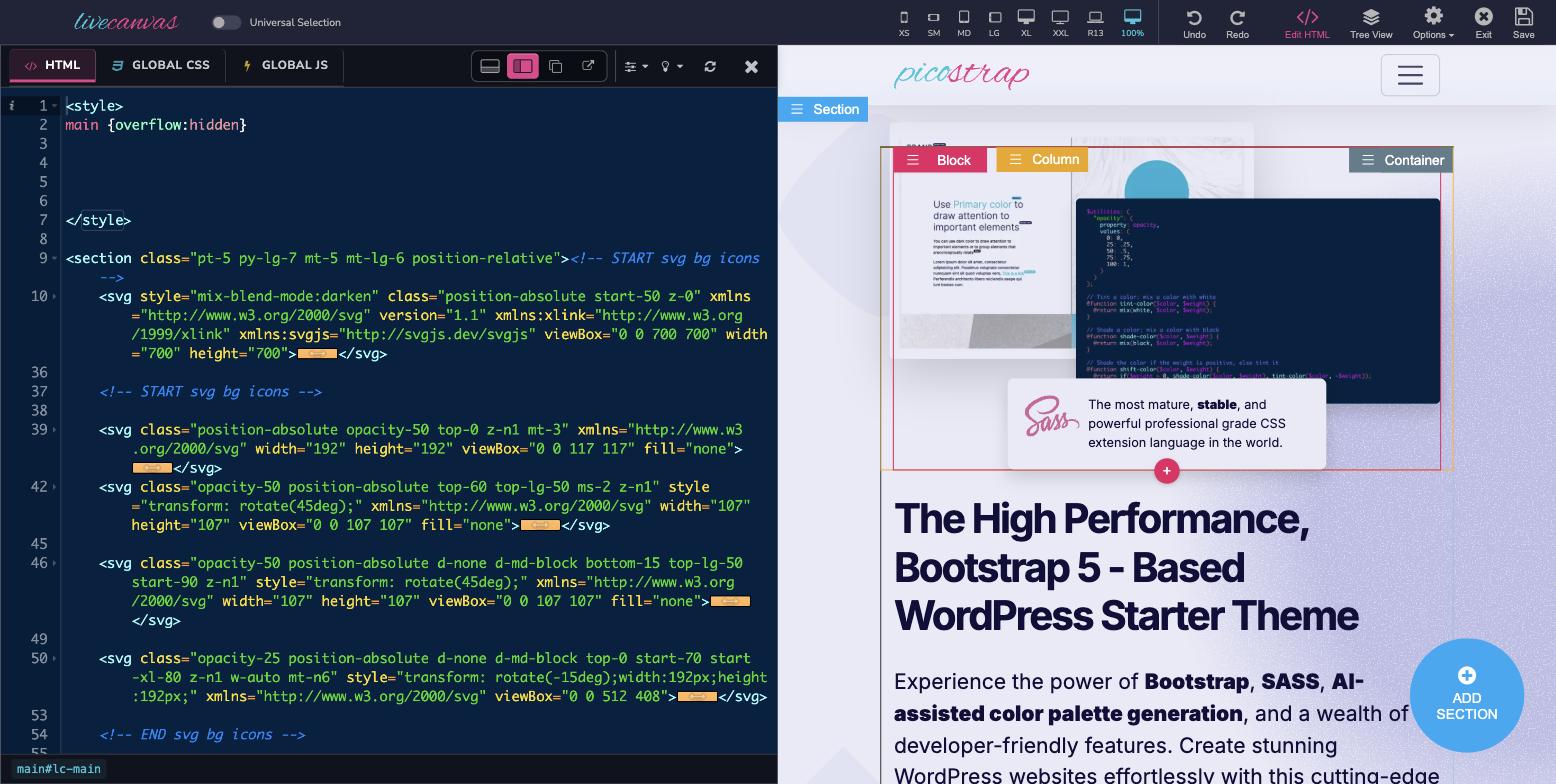Viewport: 1556px width, 784px height.
Task: Expand folded svg content on line 50
Action: click(x=697, y=697)
